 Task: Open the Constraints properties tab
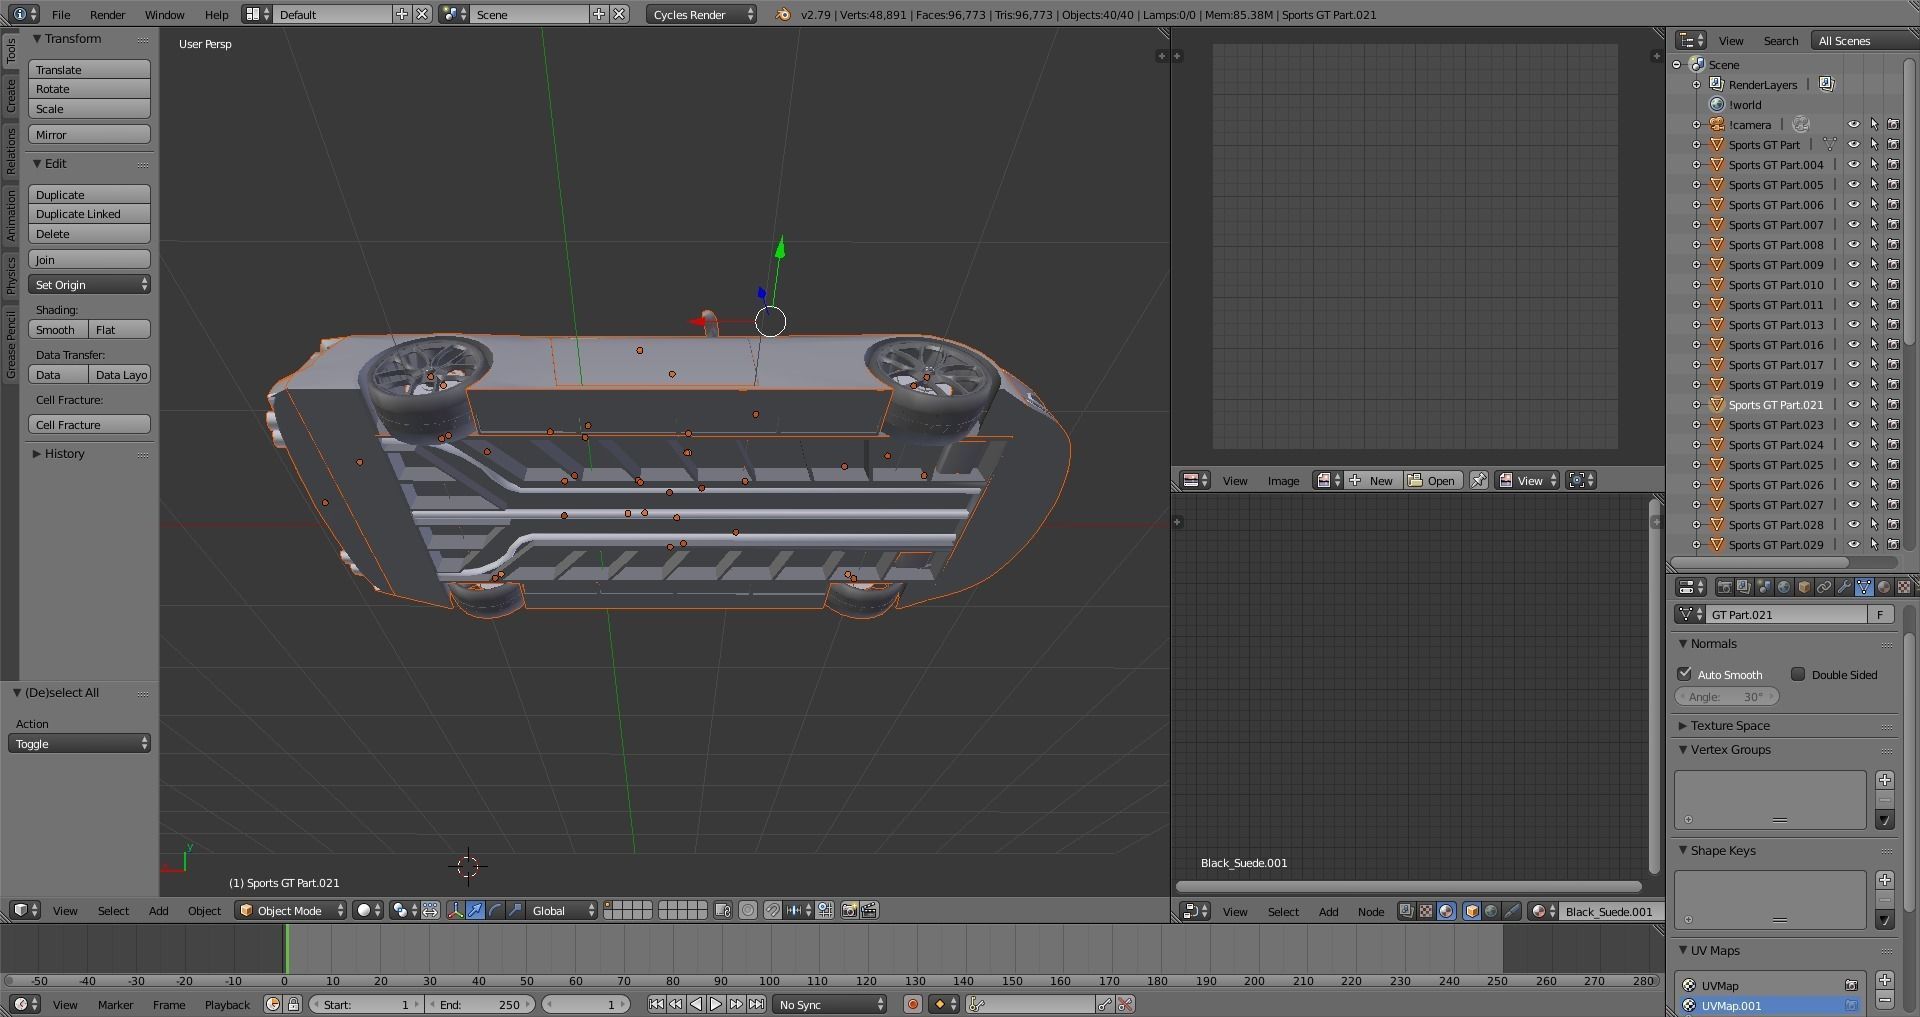tap(1824, 587)
